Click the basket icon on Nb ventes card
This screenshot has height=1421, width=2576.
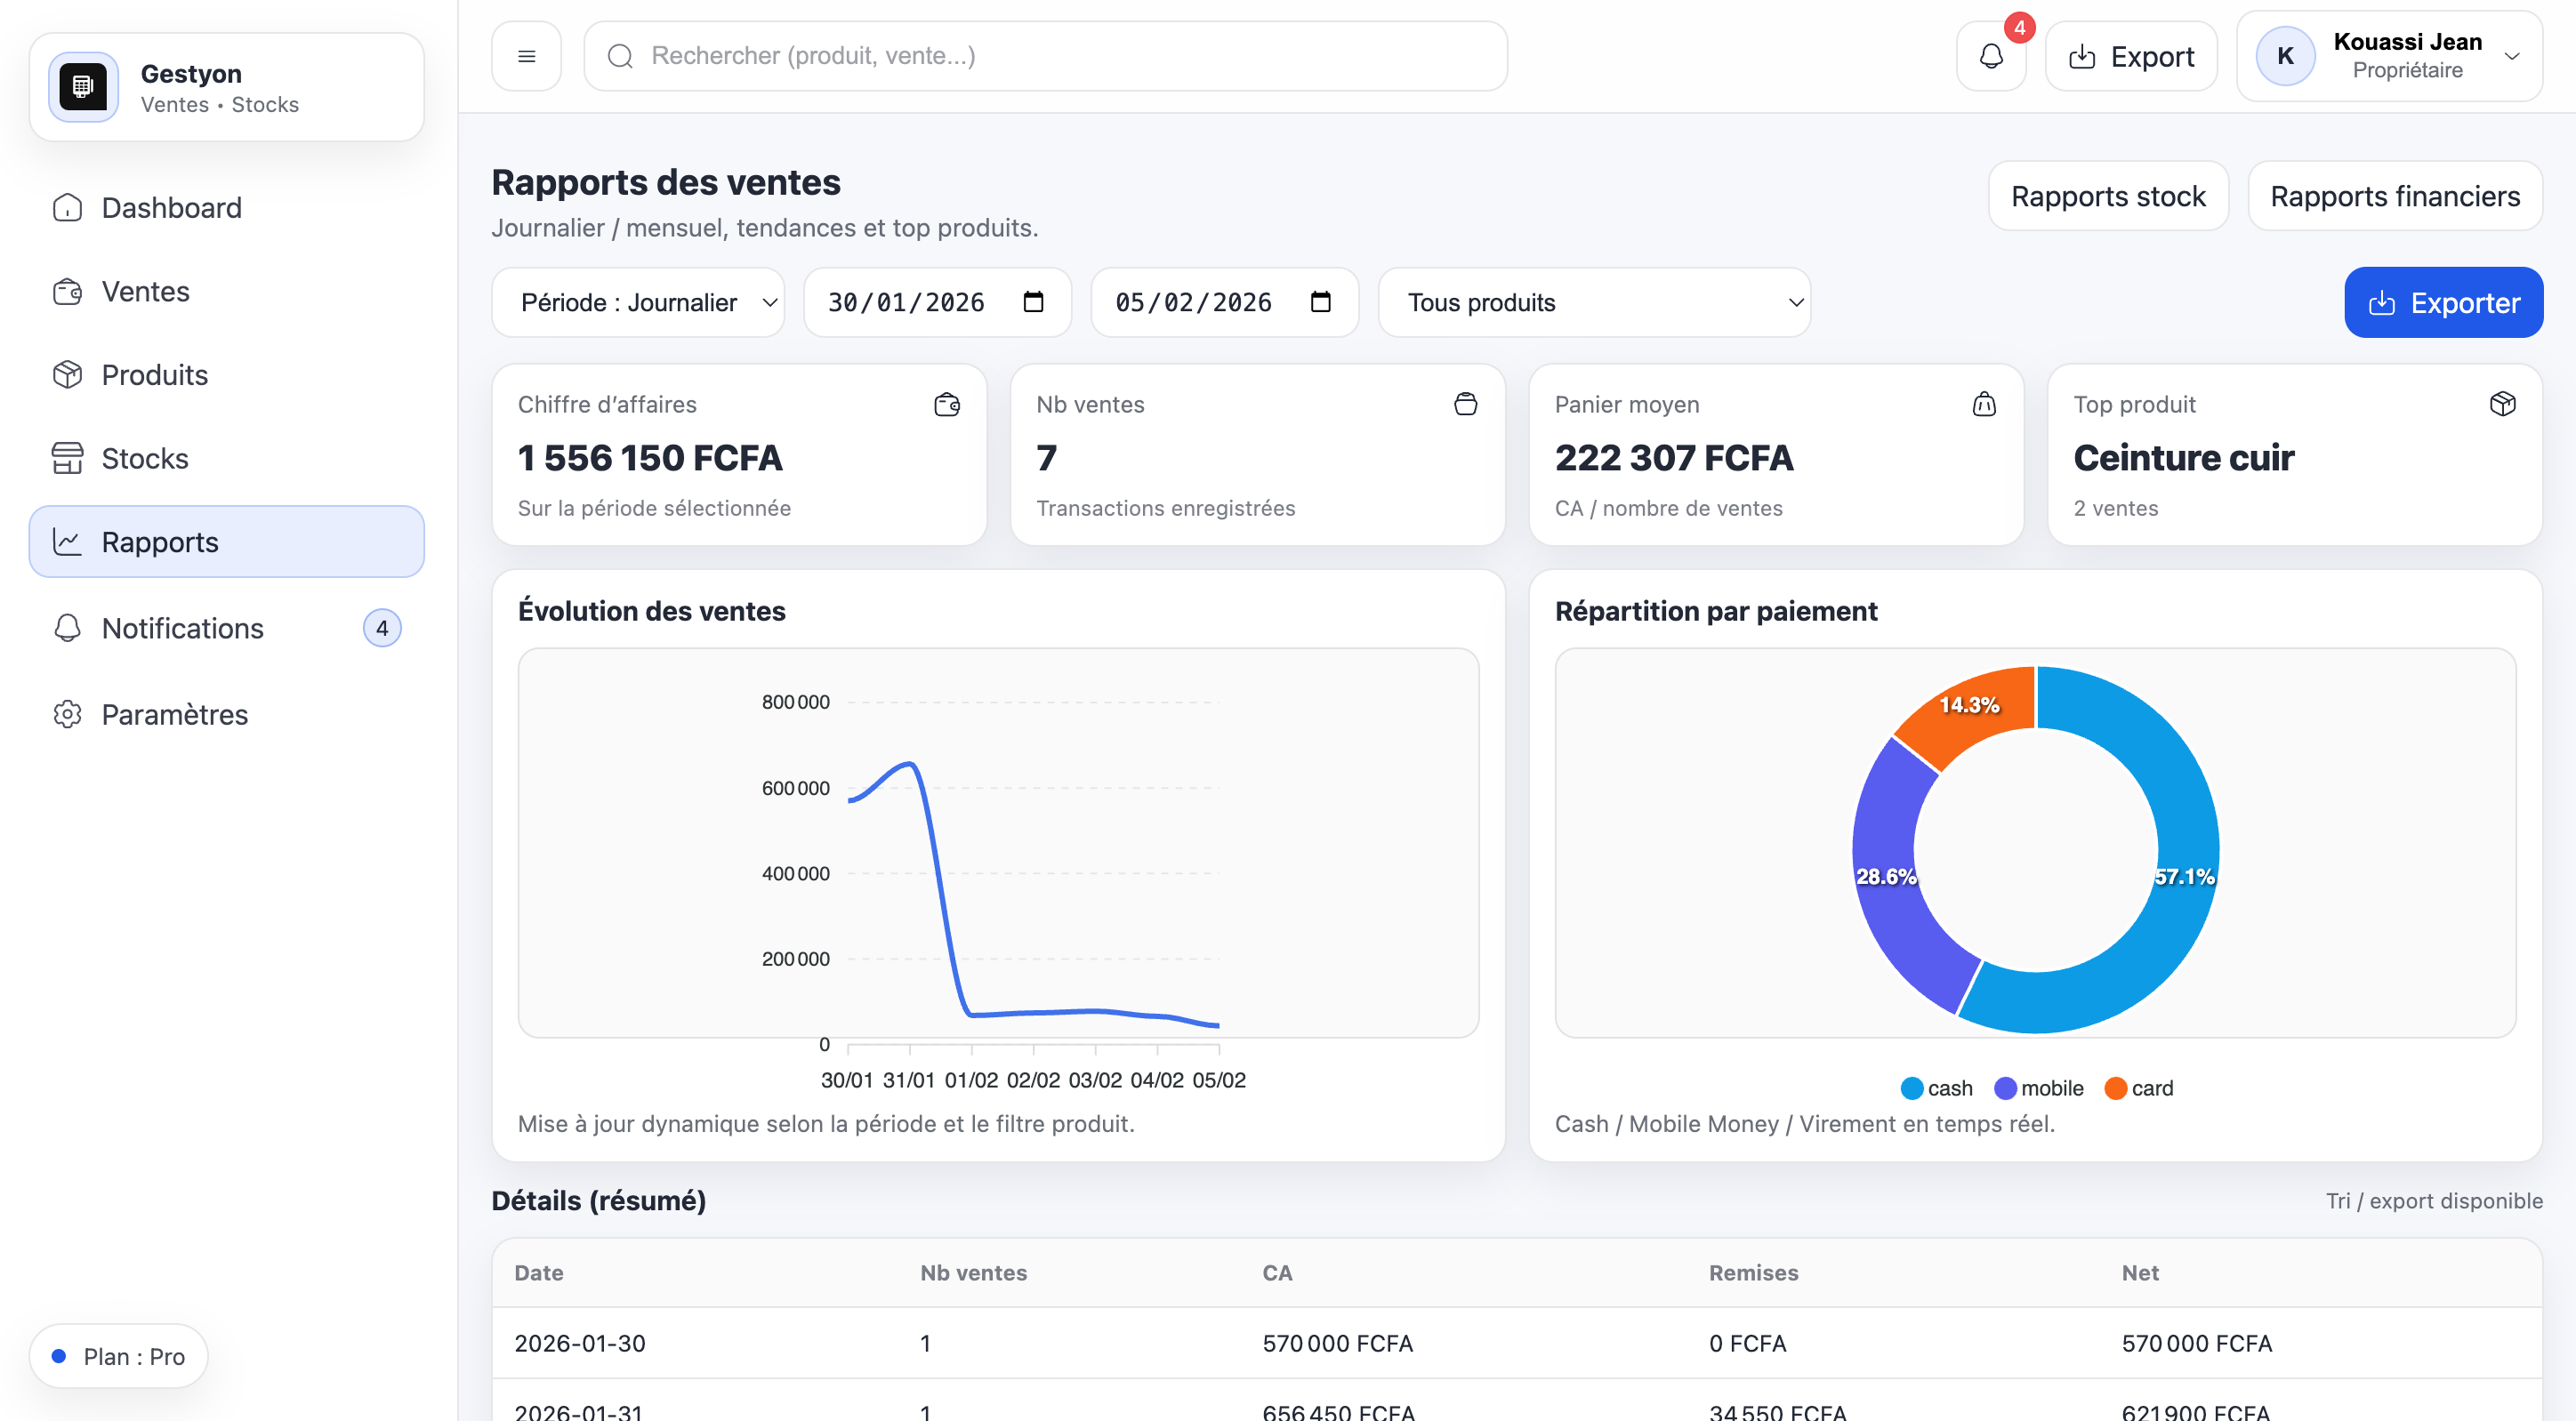[x=1465, y=404]
